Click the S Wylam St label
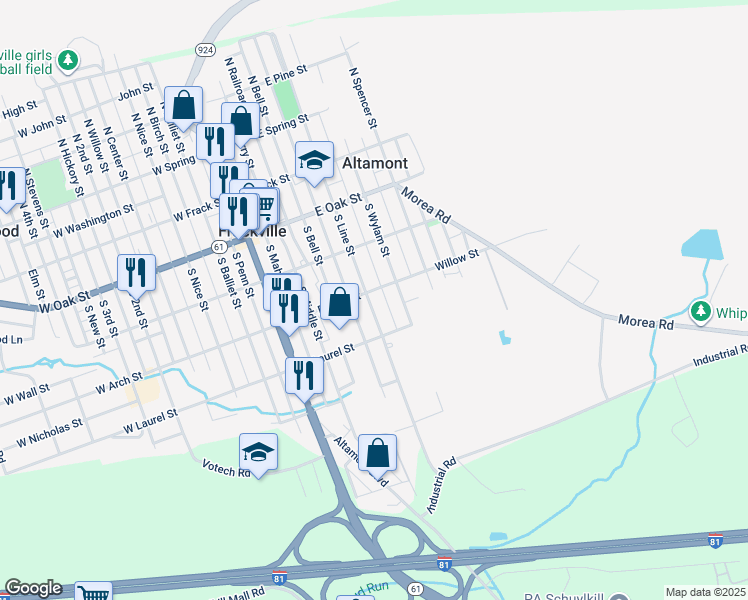 377,230
